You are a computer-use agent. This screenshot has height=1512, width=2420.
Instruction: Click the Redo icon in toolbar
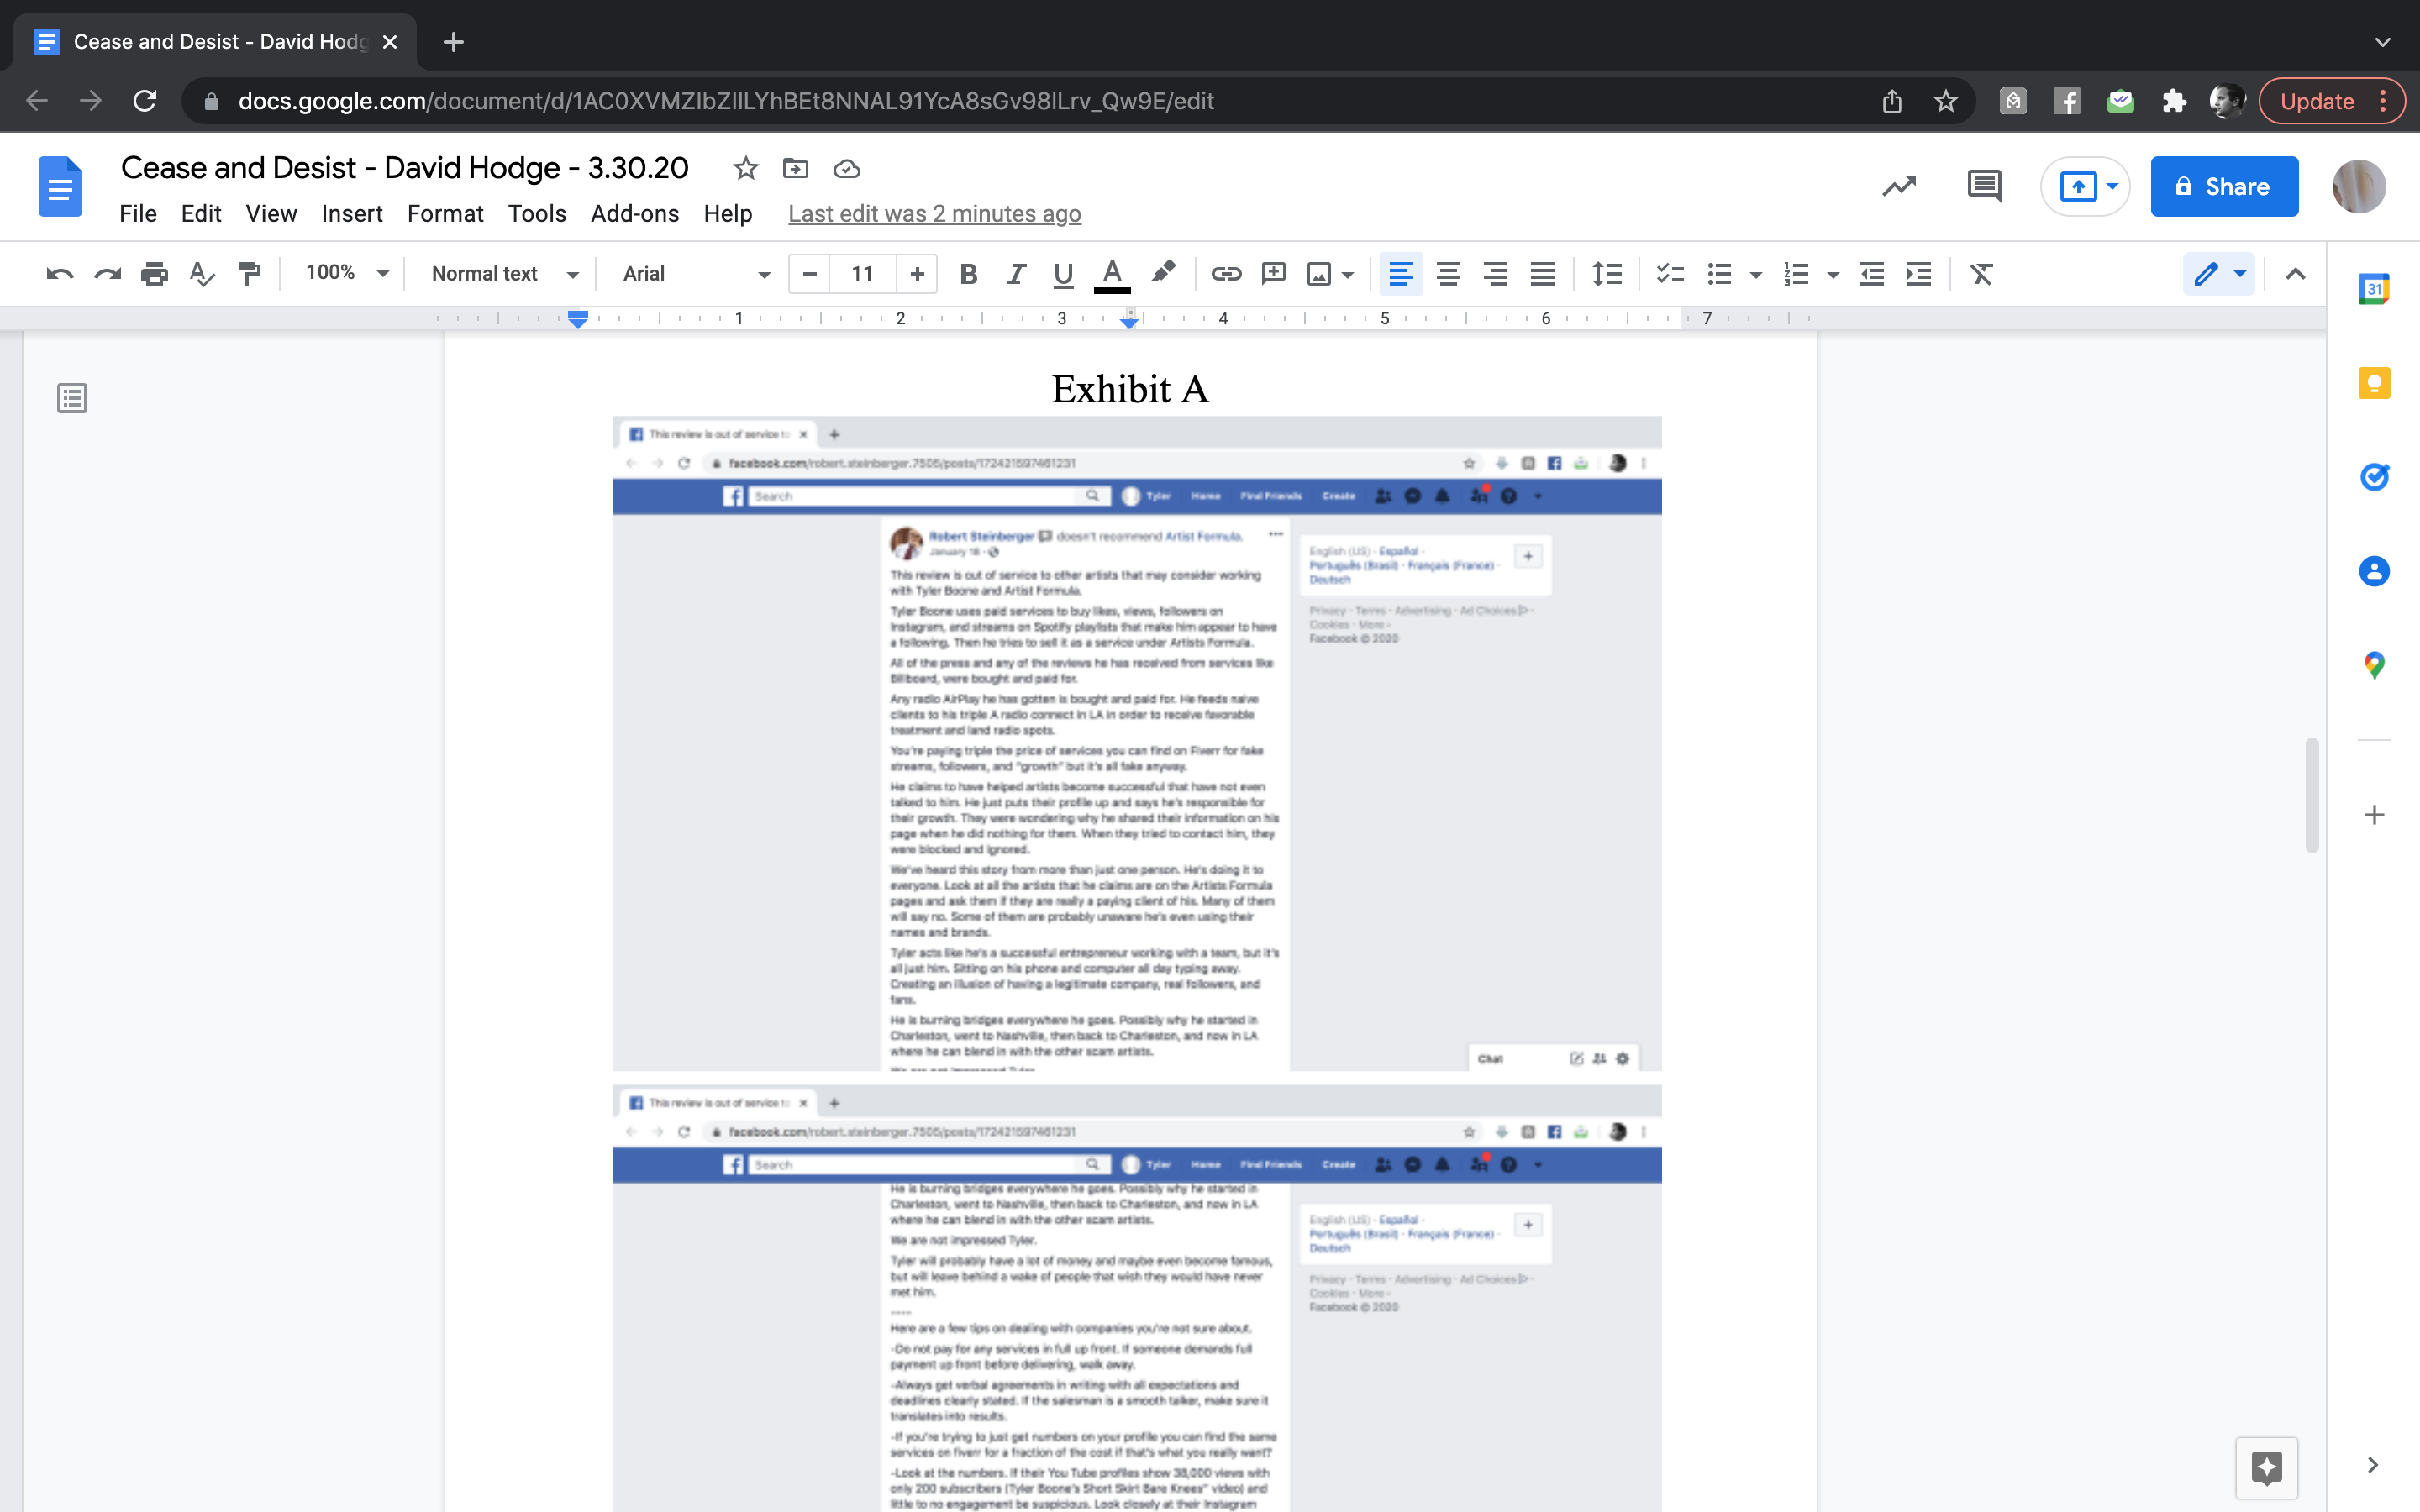point(107,274)
